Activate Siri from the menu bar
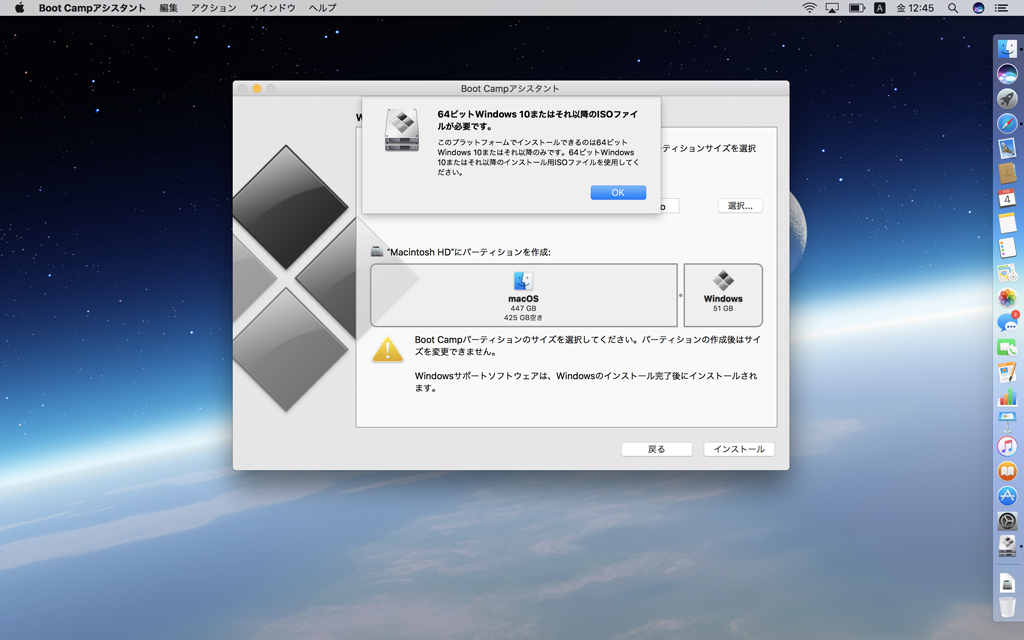1024x640 pixels. tap(978, 8)
